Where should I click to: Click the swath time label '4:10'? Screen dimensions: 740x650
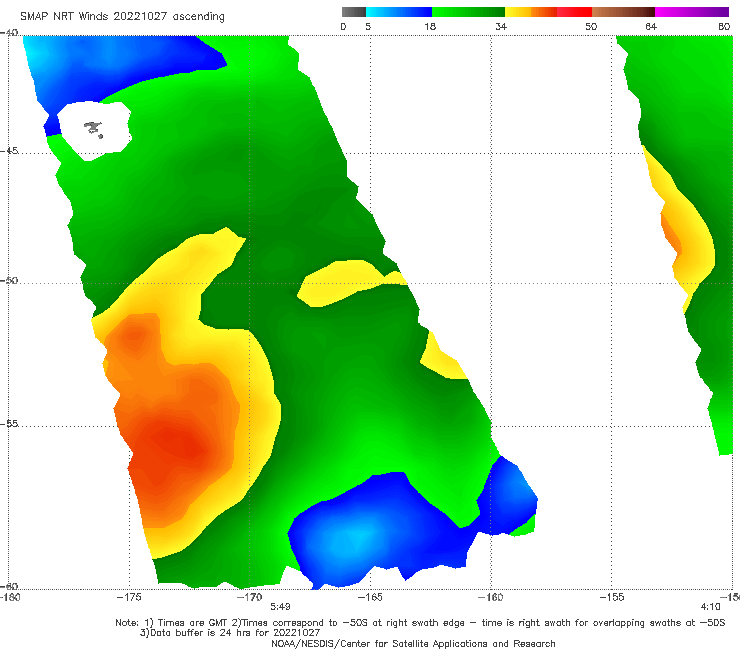point(711,607)
